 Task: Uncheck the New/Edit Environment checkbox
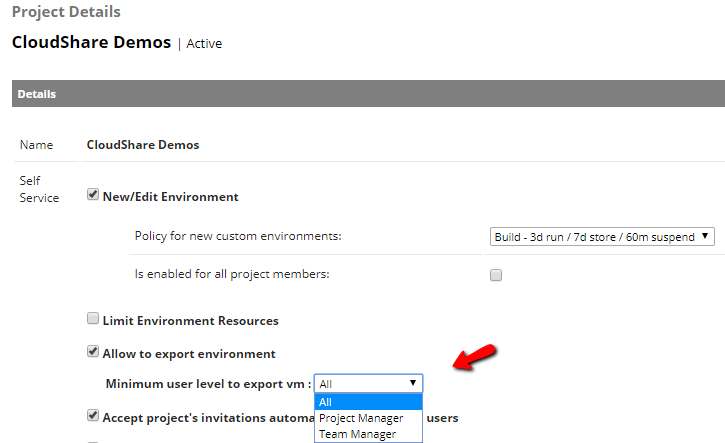point(93,194)
